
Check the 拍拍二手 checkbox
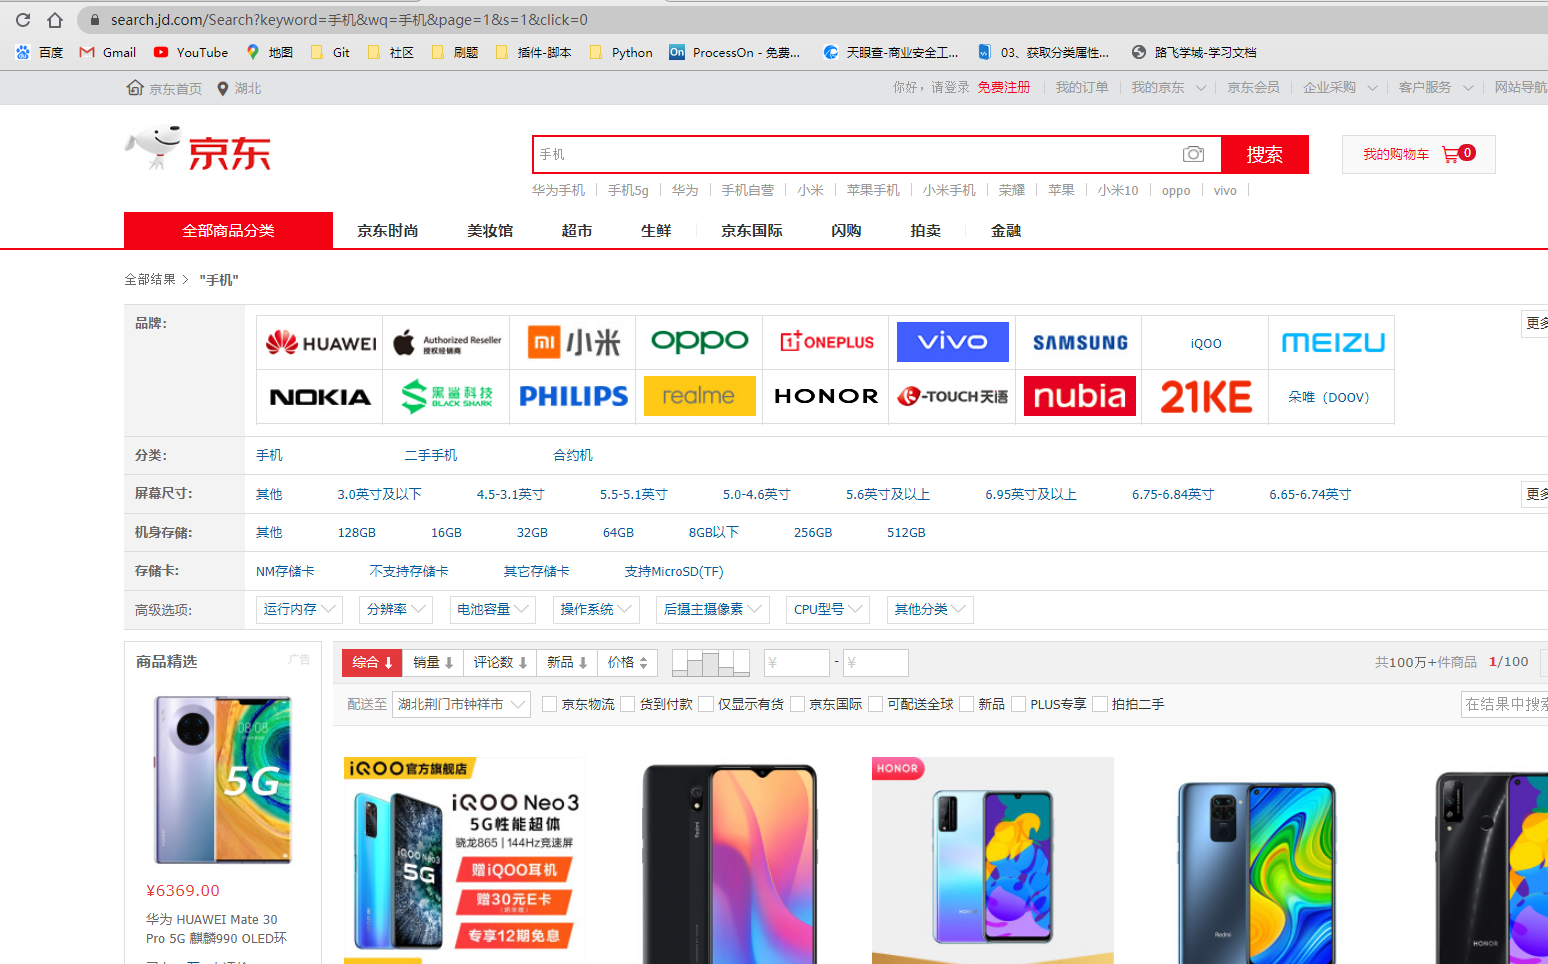tap(1100, 704)
